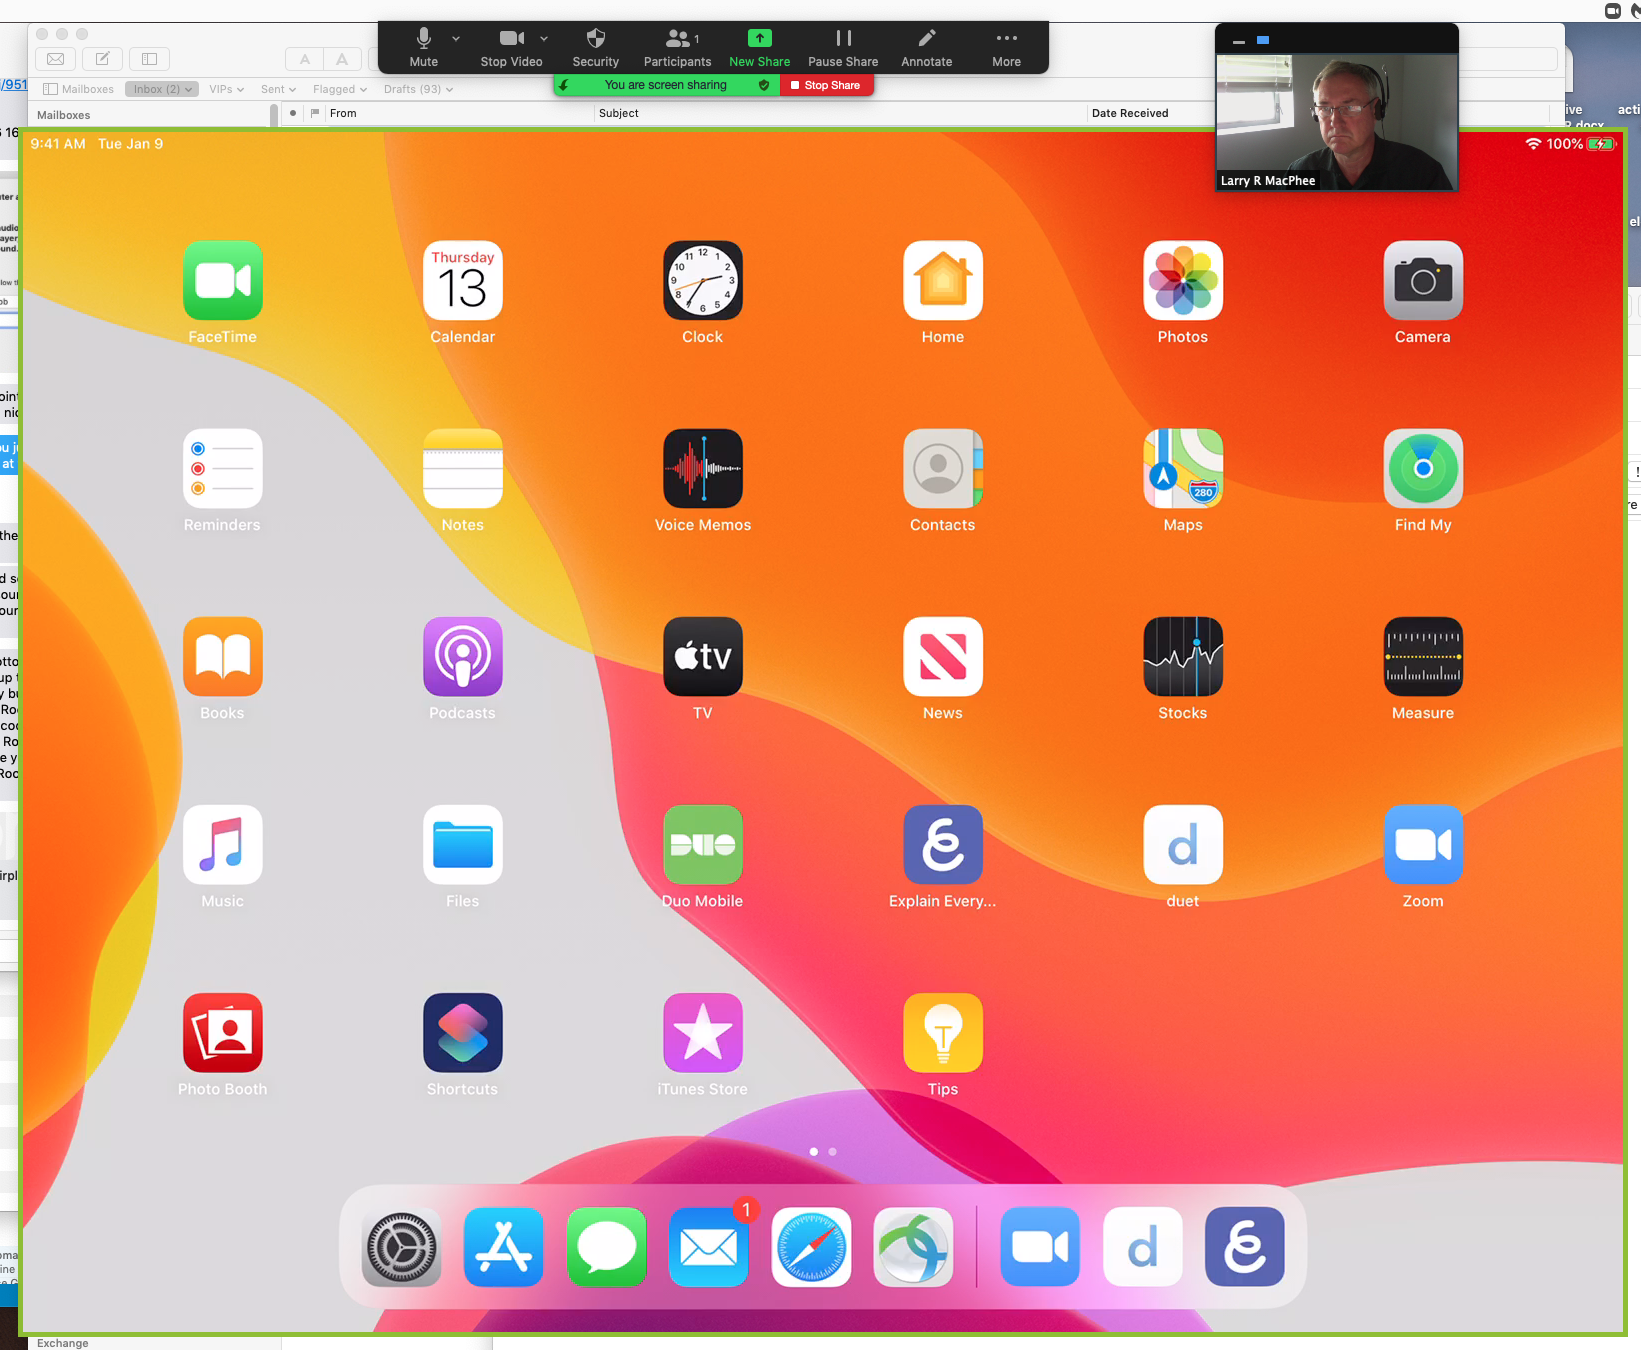
Task: Expand video options arrow next to Stop Video
Action: tap(544, 38)
